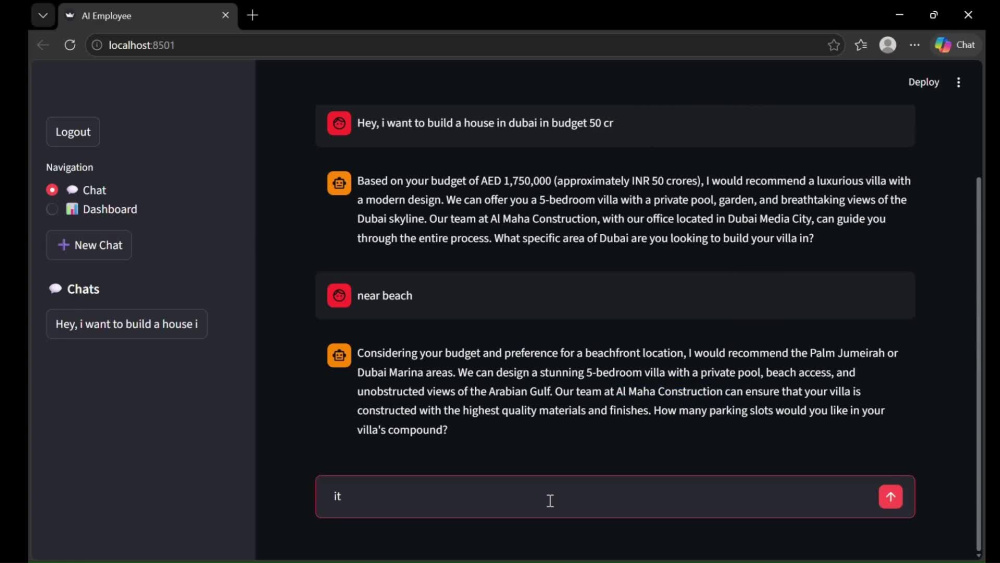Send the message with the red arrow button

(x=890, y=497)
